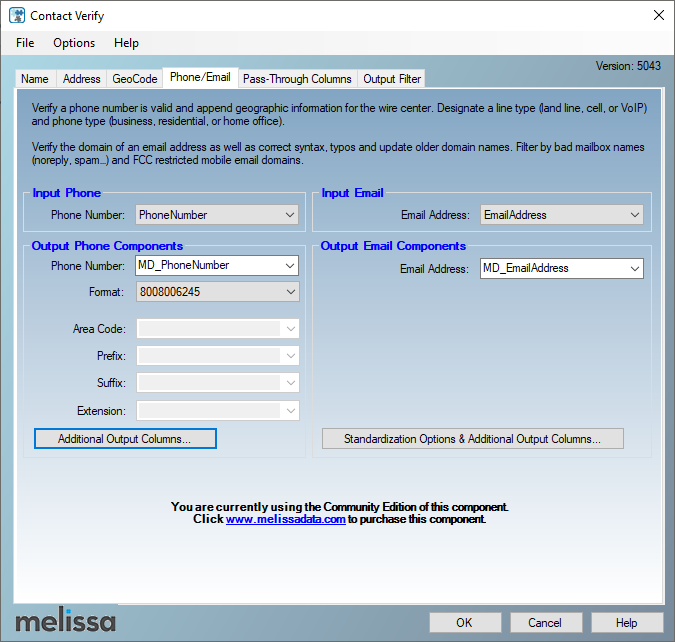
Task: Switch to the GeoCode tab
Action: [x=135, y=79]
